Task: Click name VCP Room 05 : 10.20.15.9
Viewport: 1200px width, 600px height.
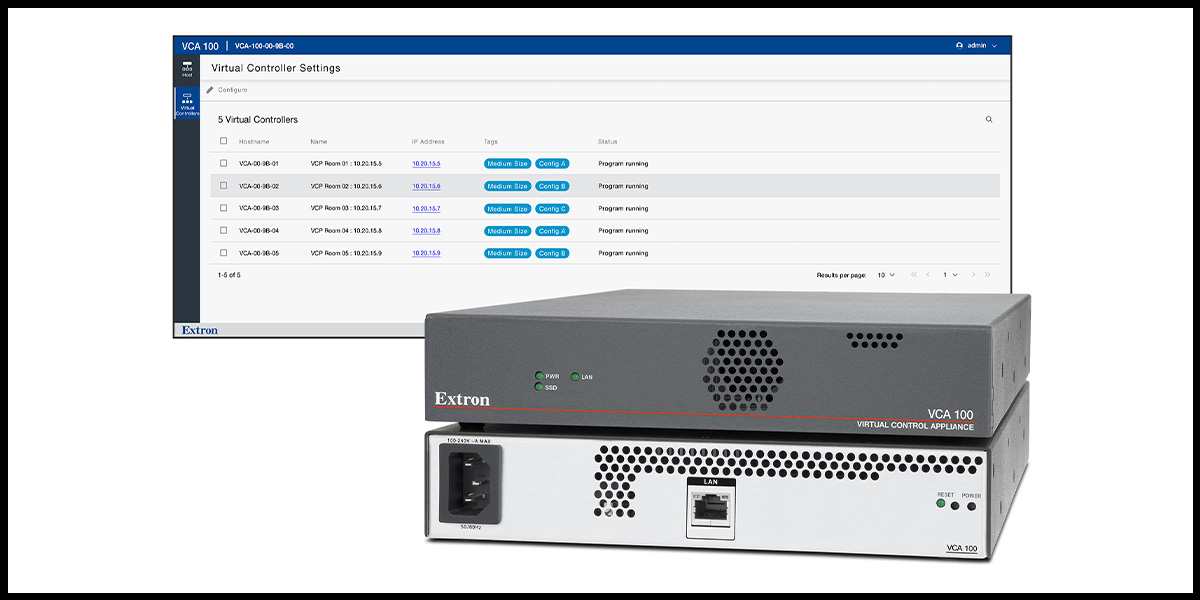Action: coord(346,253)
